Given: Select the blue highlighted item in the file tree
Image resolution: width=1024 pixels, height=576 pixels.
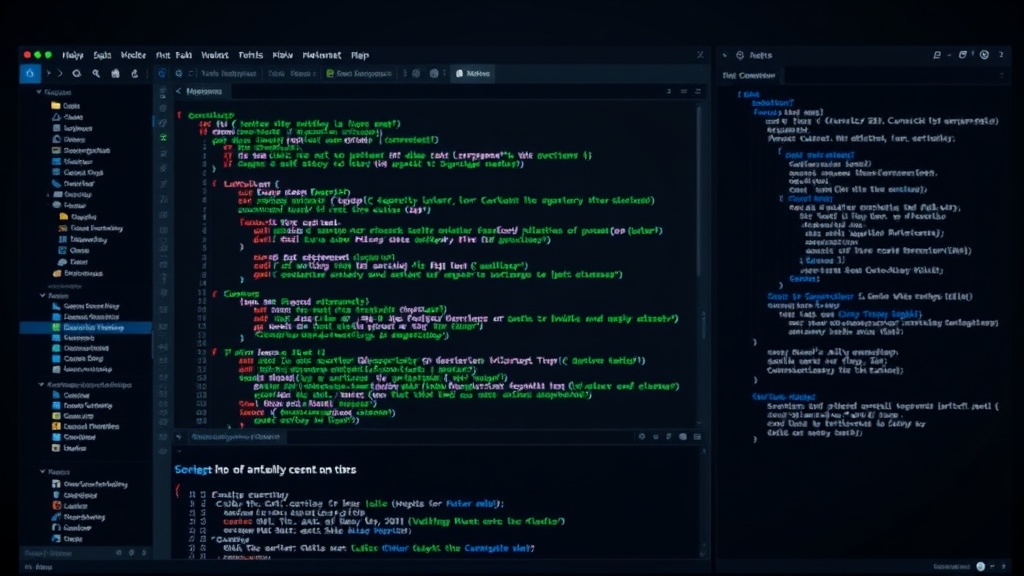Looking at the screenshot, I should [86, 327].
